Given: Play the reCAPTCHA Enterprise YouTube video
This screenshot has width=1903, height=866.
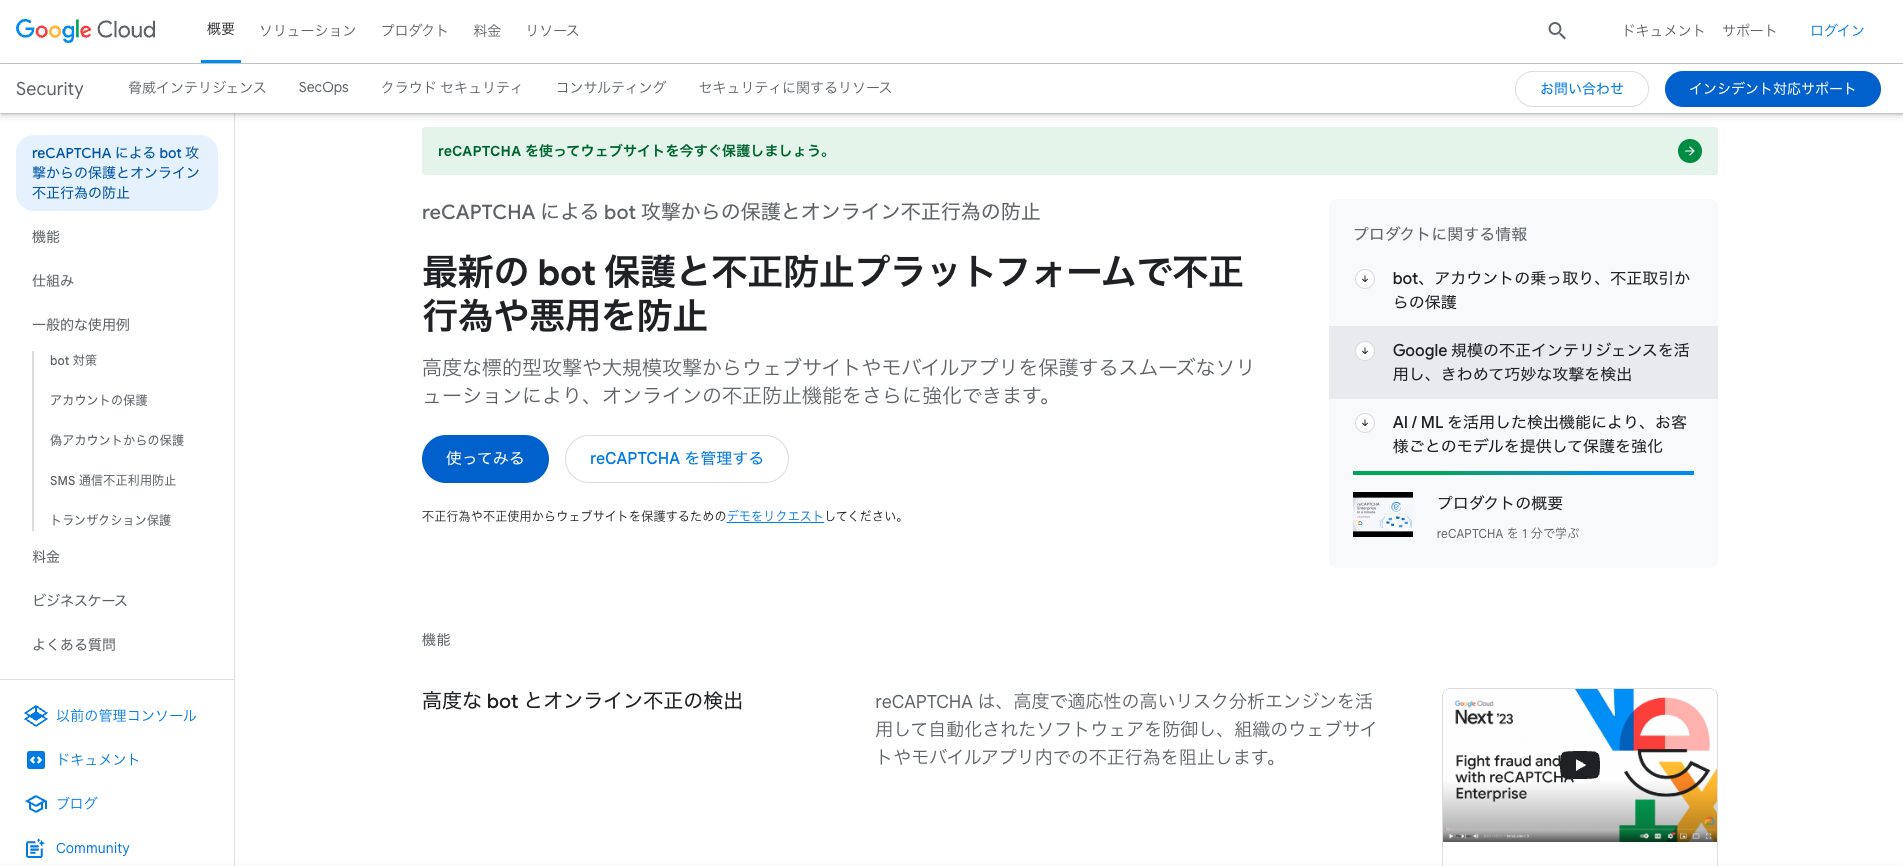Looking at the screenshot, I should click(1580, 765).
